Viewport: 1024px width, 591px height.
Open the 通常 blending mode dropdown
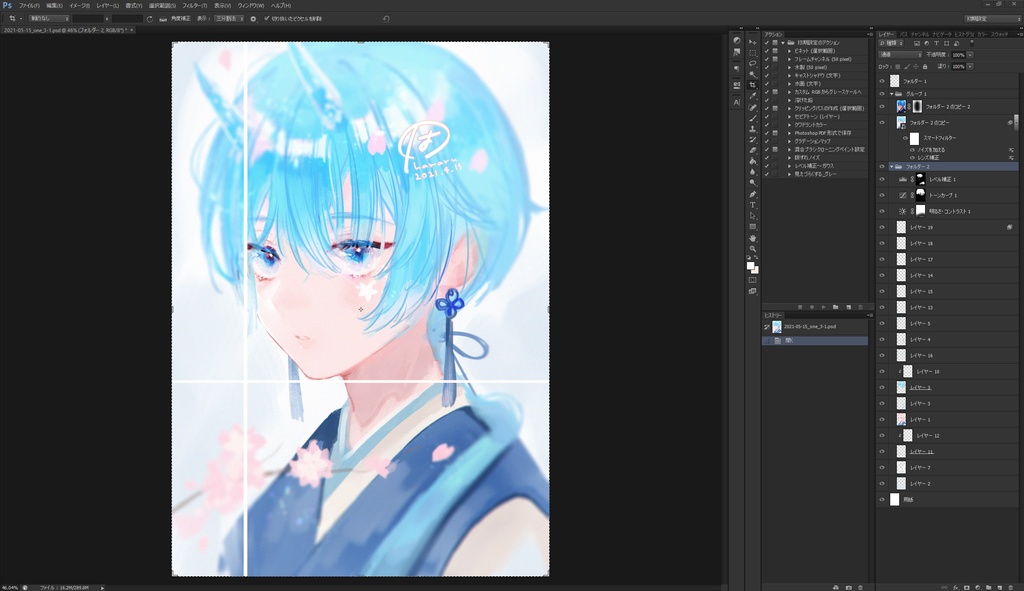(x=900, y=55)
